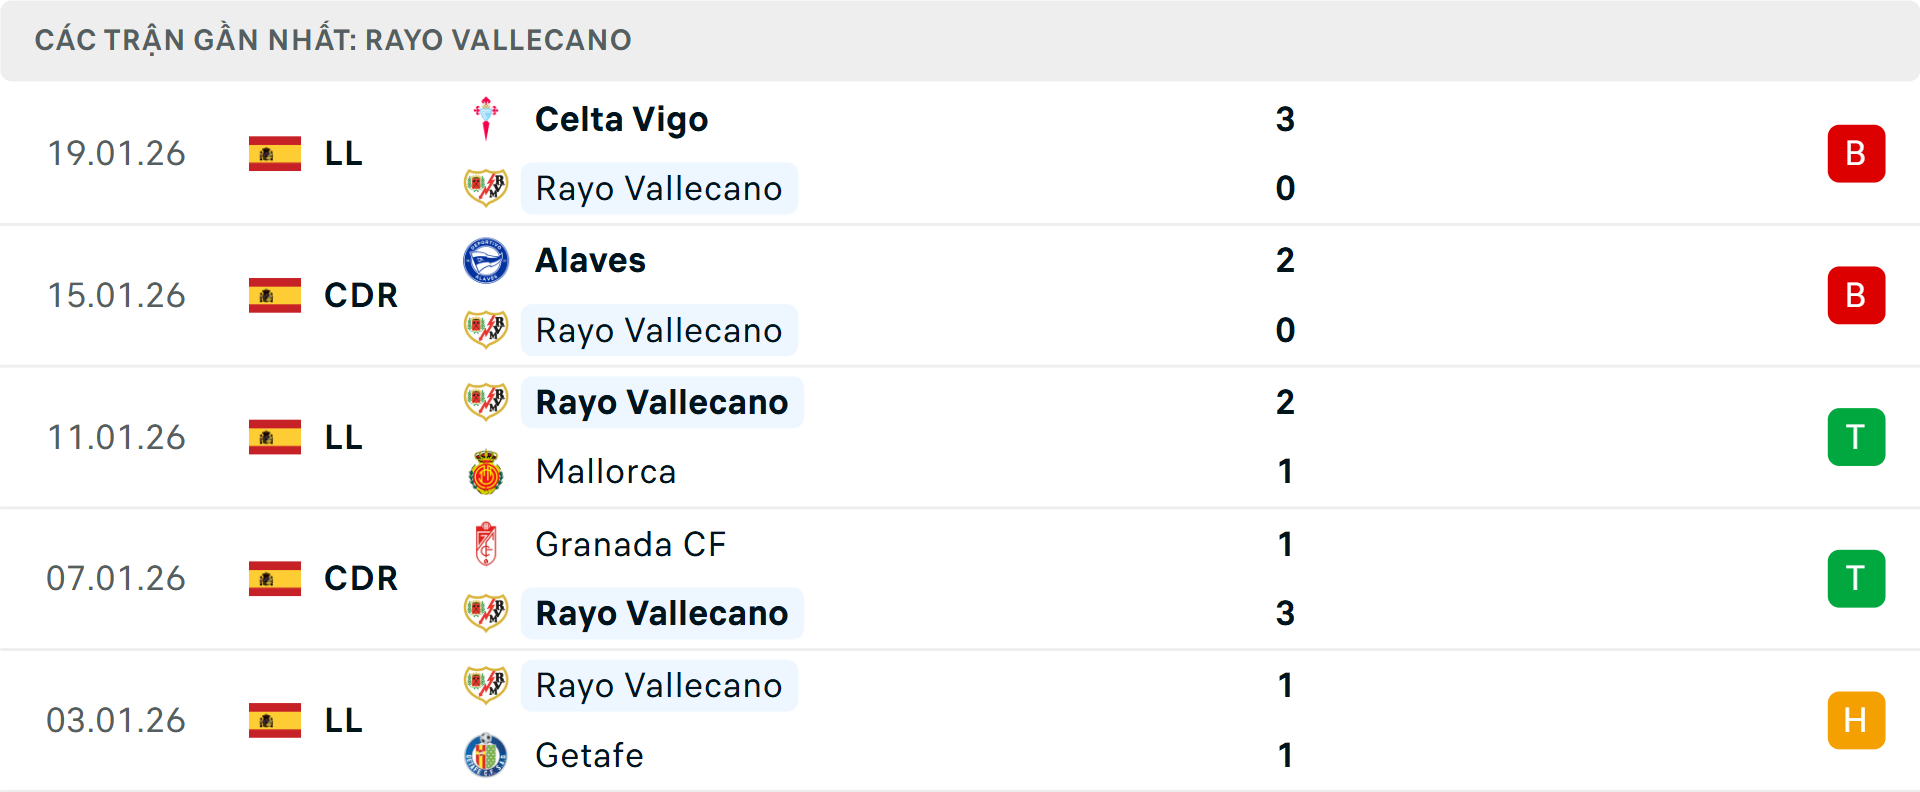1920x792 pixels.
Task: Select the date 07.01.26
Action: click(x=116, y=578)
